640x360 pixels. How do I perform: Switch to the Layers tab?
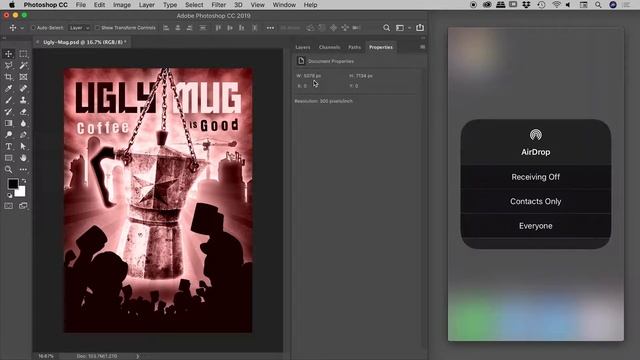(x=303, y=47)
